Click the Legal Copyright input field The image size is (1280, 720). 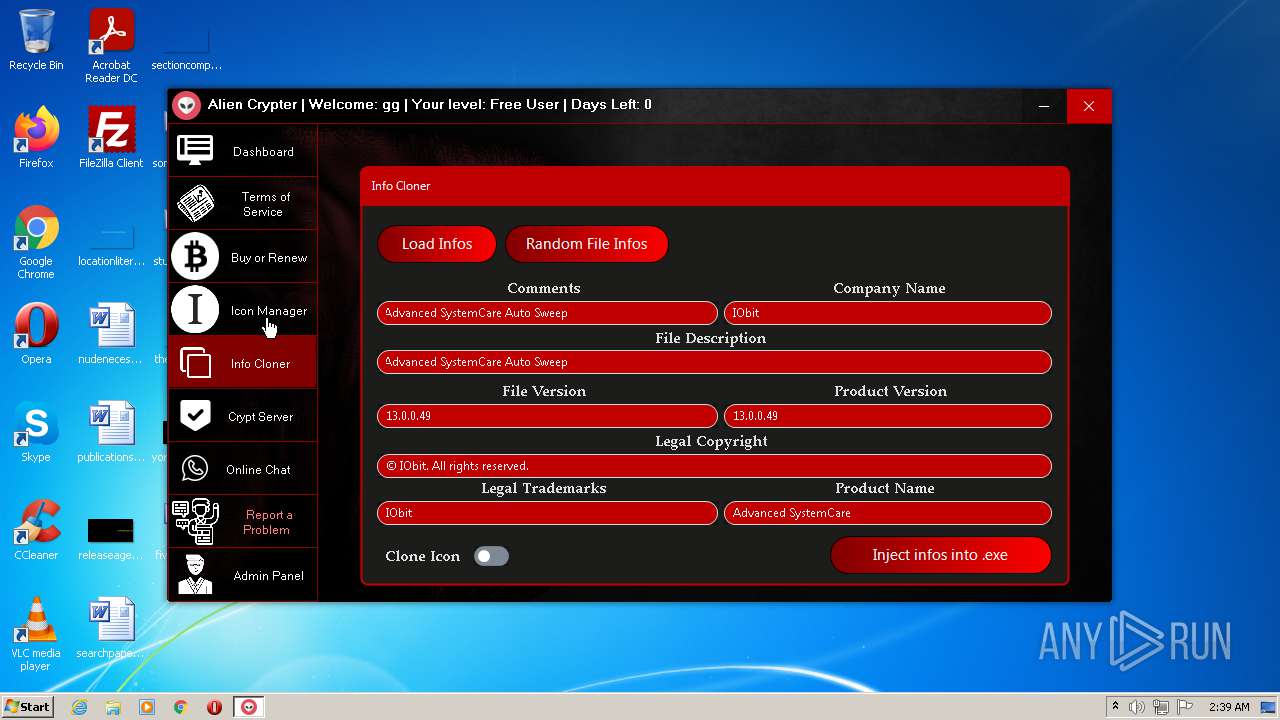point(714,466)
